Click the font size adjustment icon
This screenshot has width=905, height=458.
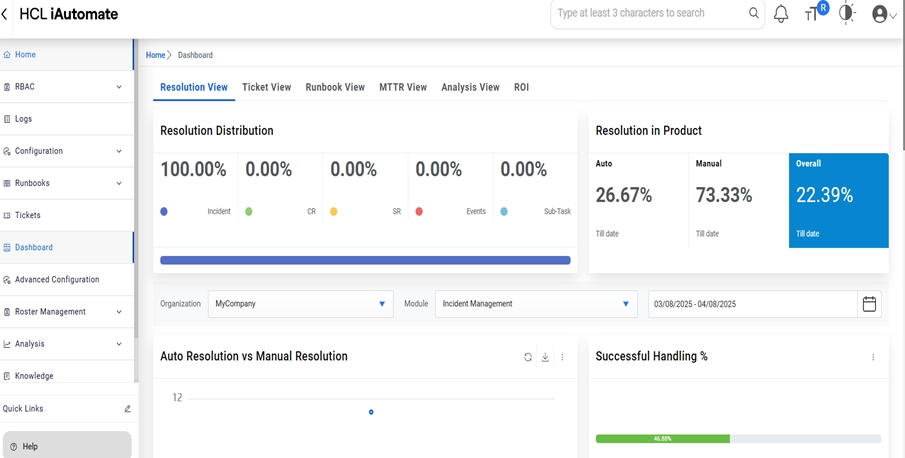[812, 14]
